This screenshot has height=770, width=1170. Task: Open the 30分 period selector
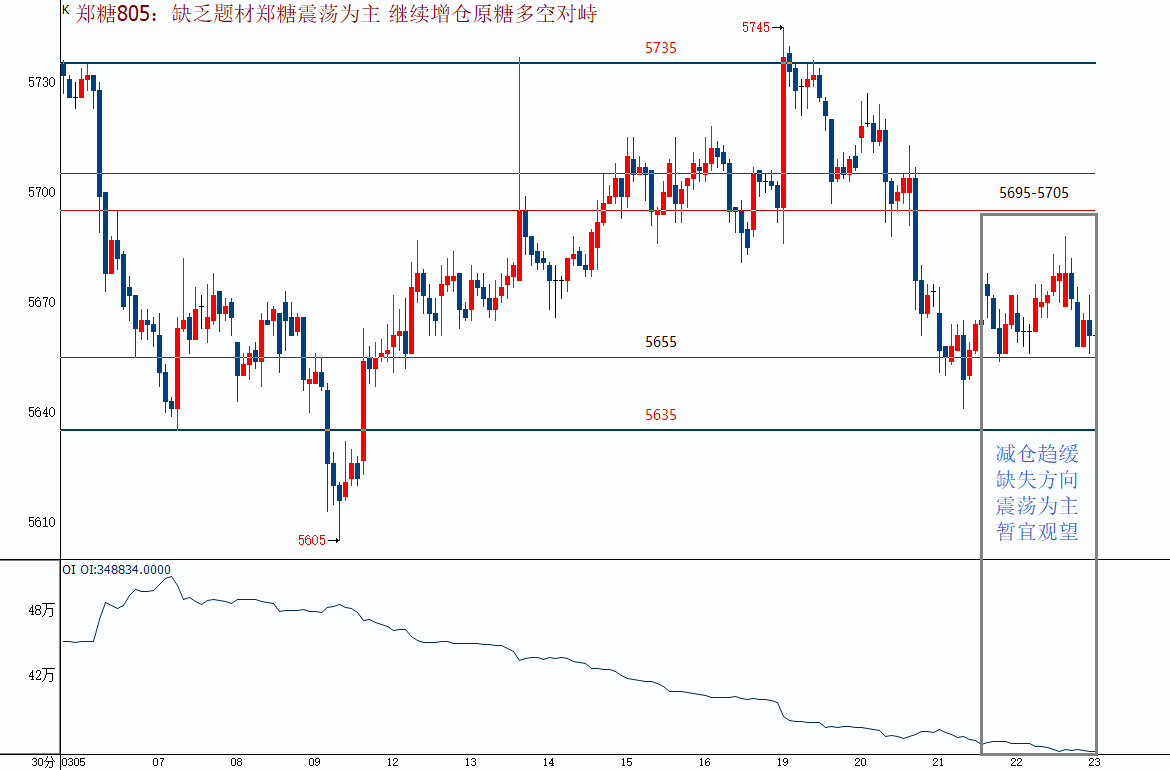43,762
